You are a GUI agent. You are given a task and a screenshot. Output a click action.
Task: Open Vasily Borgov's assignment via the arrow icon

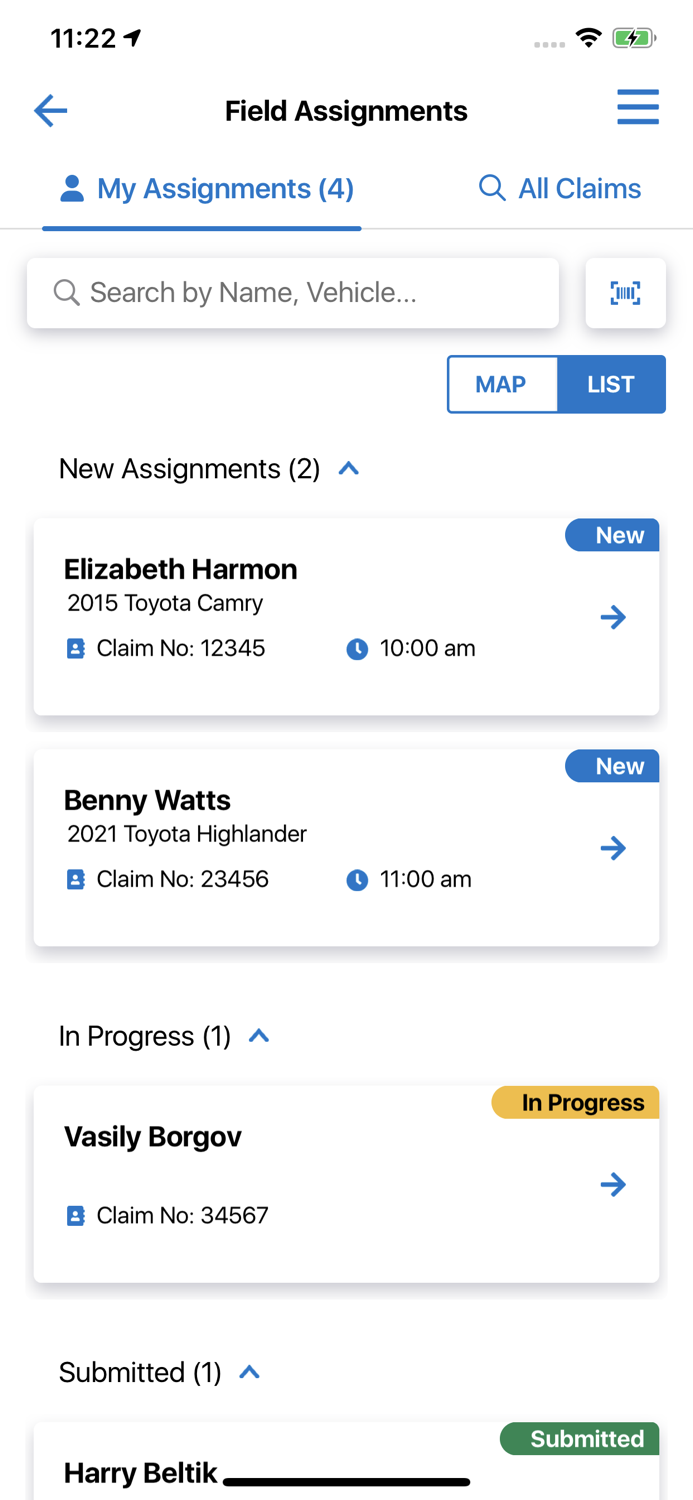tap(613, 1184)
